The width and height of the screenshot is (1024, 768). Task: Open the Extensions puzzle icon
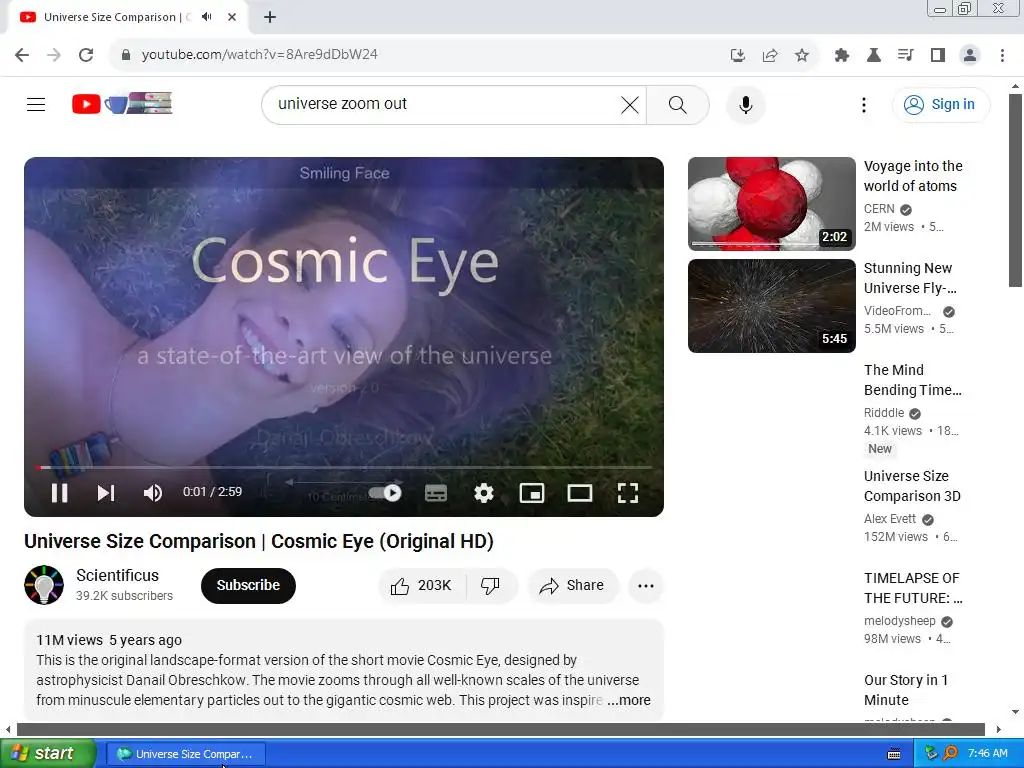[841, 55]
